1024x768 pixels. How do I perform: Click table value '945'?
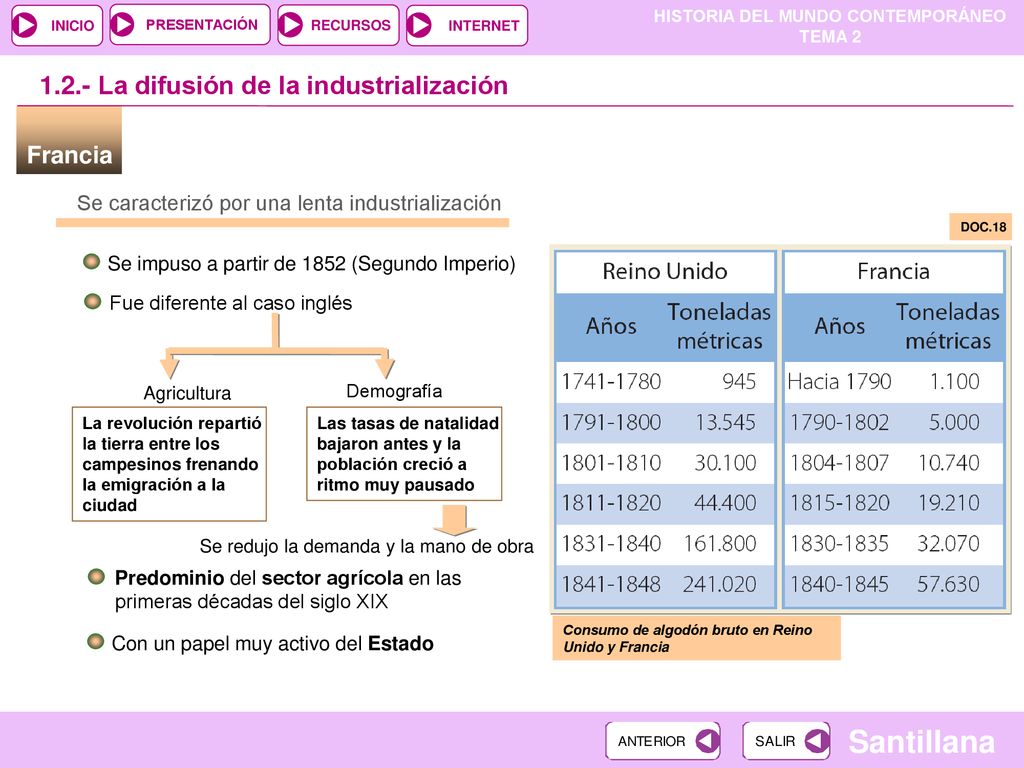[x=739, y=381]
